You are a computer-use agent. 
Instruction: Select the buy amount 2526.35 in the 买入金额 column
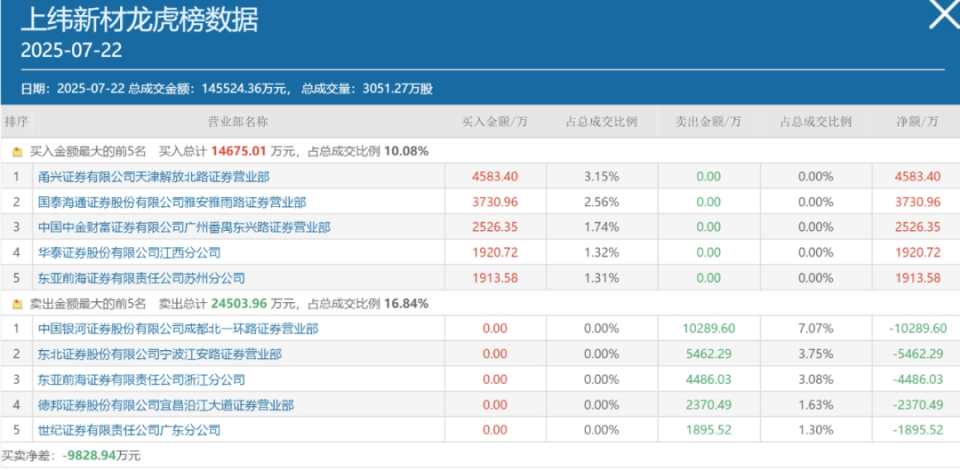[495, 227]
